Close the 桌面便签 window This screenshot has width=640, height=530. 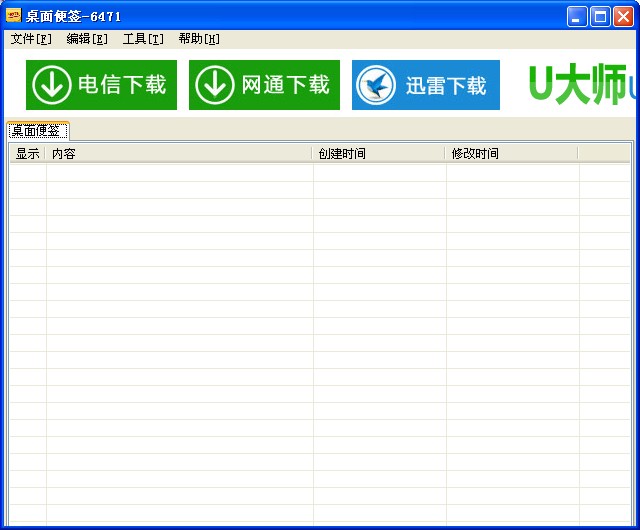tap(623, 17)
